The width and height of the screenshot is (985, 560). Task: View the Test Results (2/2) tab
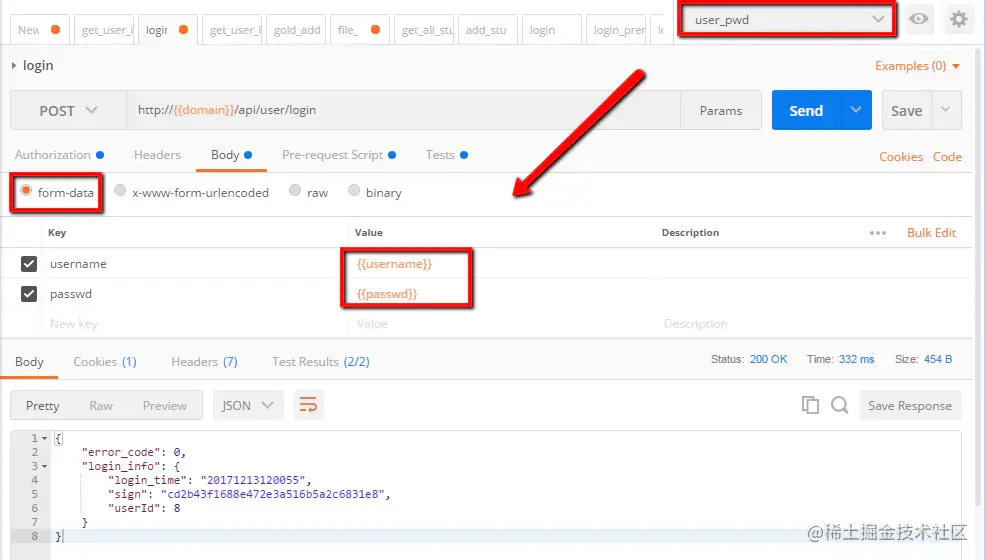[x=320, y=362]
